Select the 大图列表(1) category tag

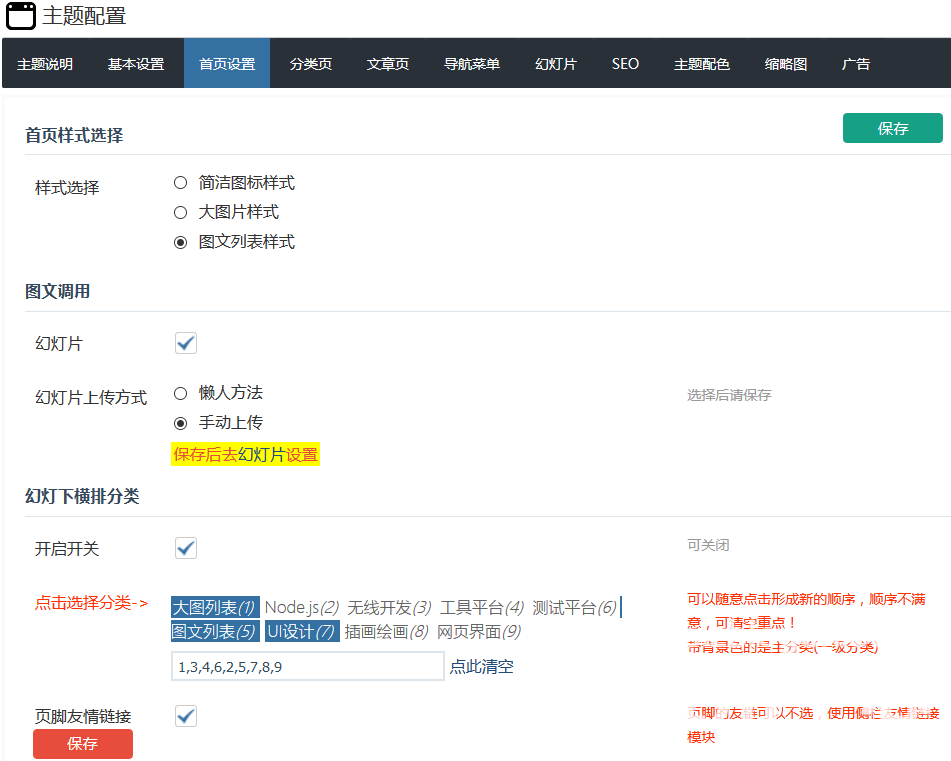tap(215, 608)
